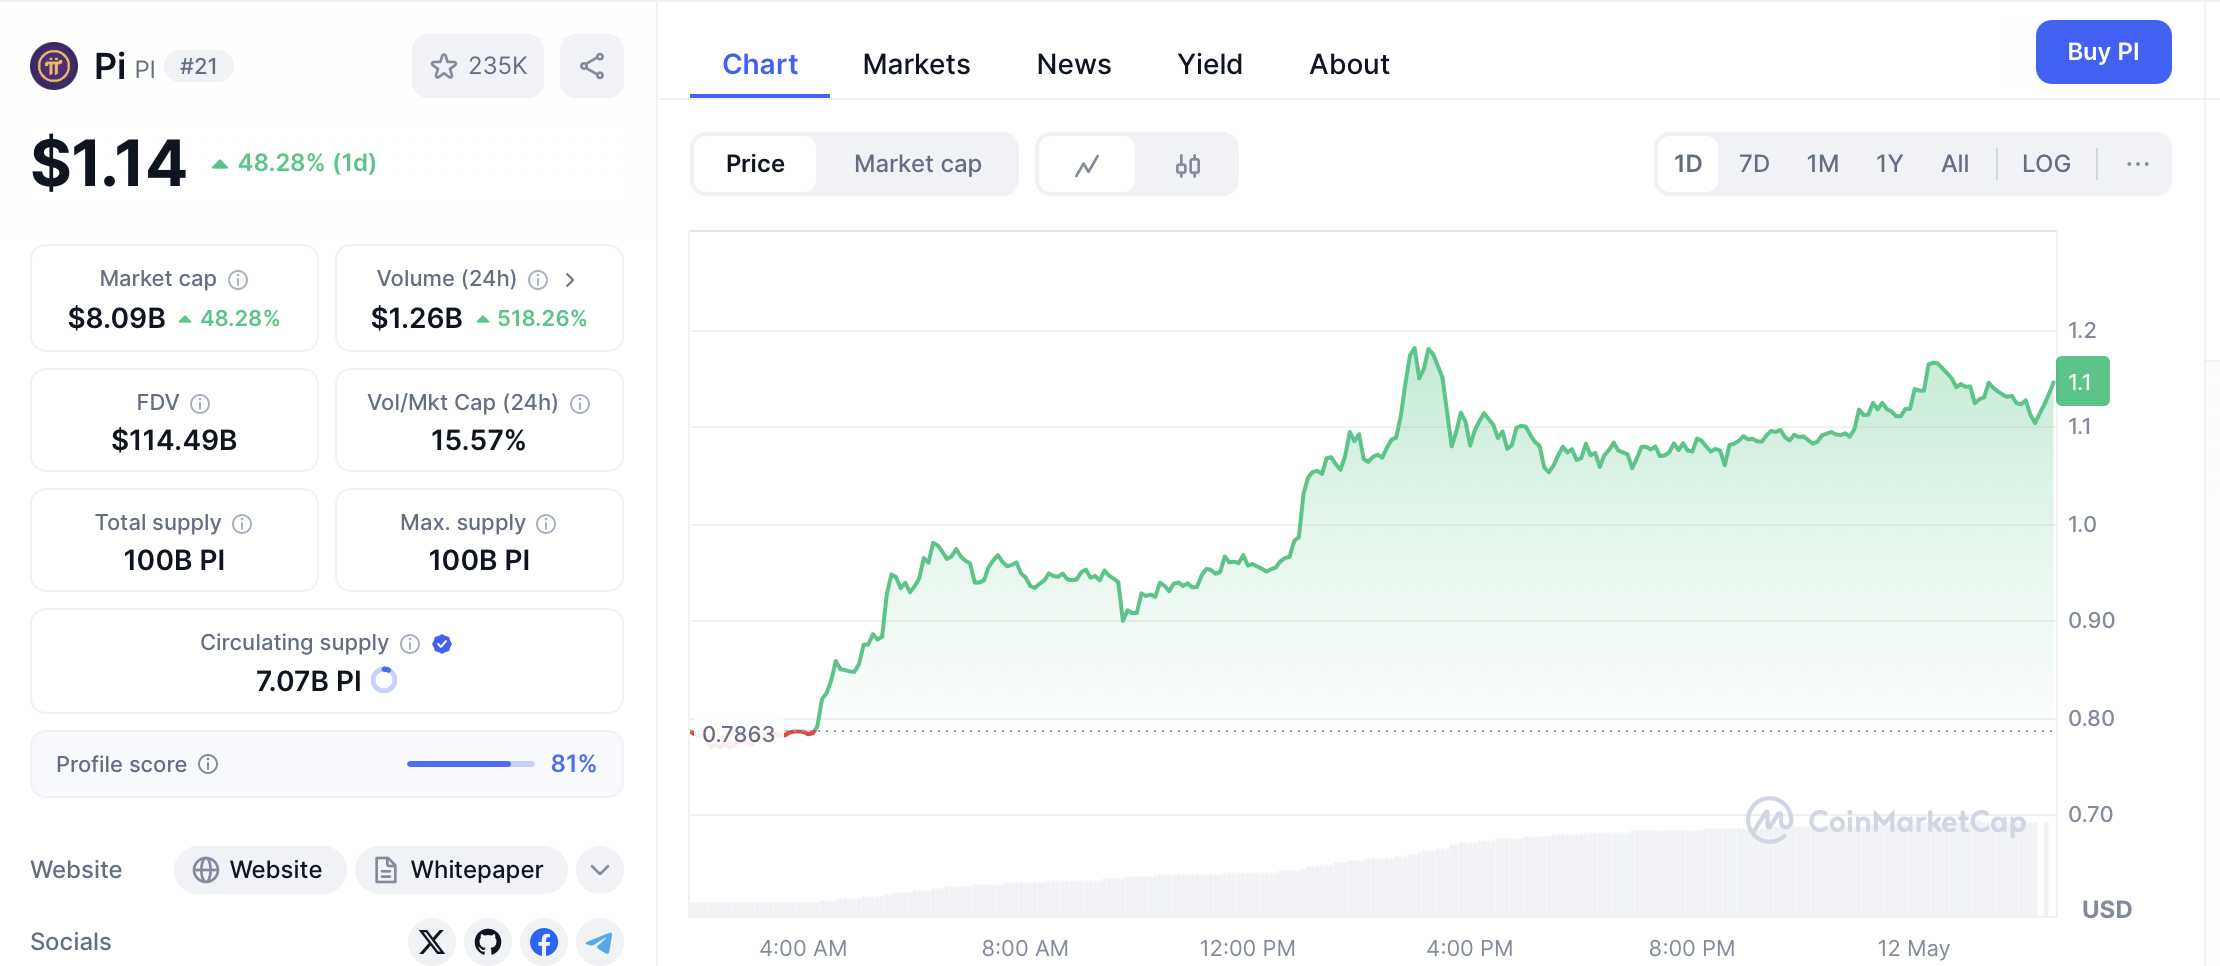Viewport: 2220px width, 966px height.
Task: Click the X (Twitter) social icon
Action: click(432, 941)
